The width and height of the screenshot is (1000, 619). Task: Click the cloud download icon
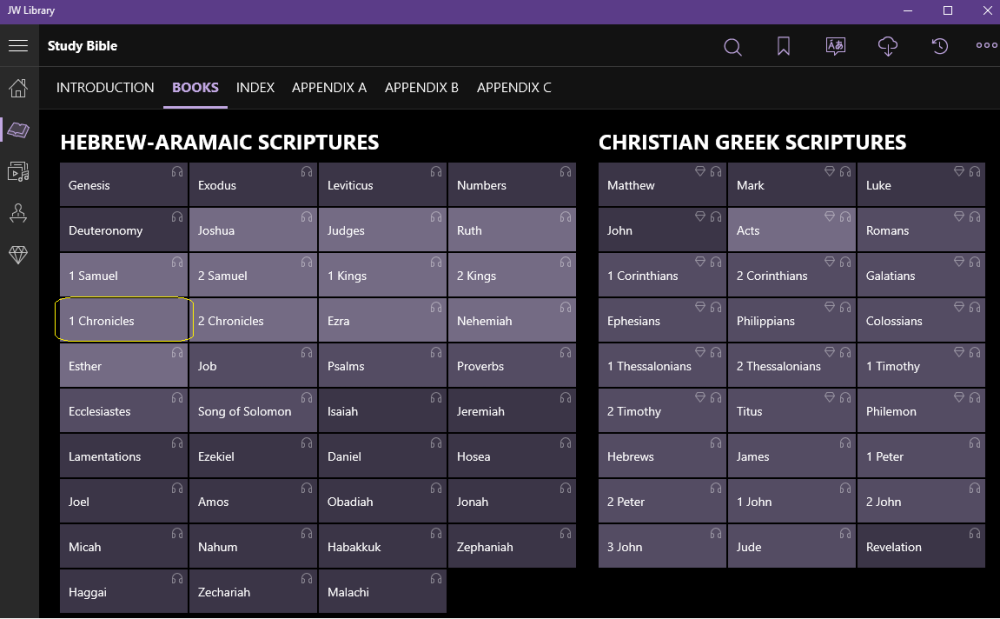click(887, 47)
